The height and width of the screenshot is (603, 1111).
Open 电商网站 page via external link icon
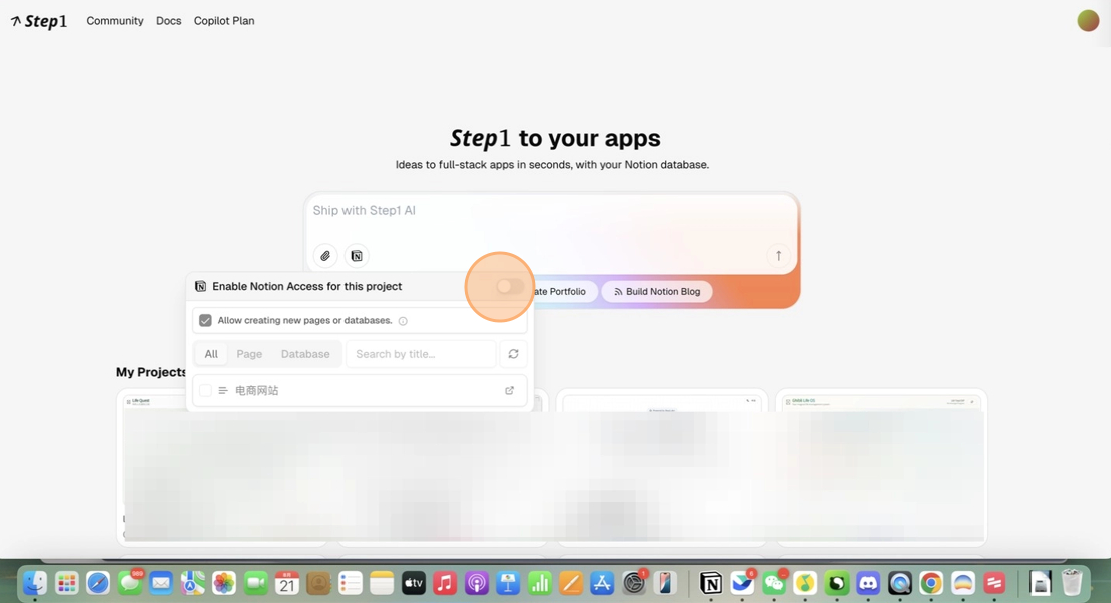tap(509, 390)
